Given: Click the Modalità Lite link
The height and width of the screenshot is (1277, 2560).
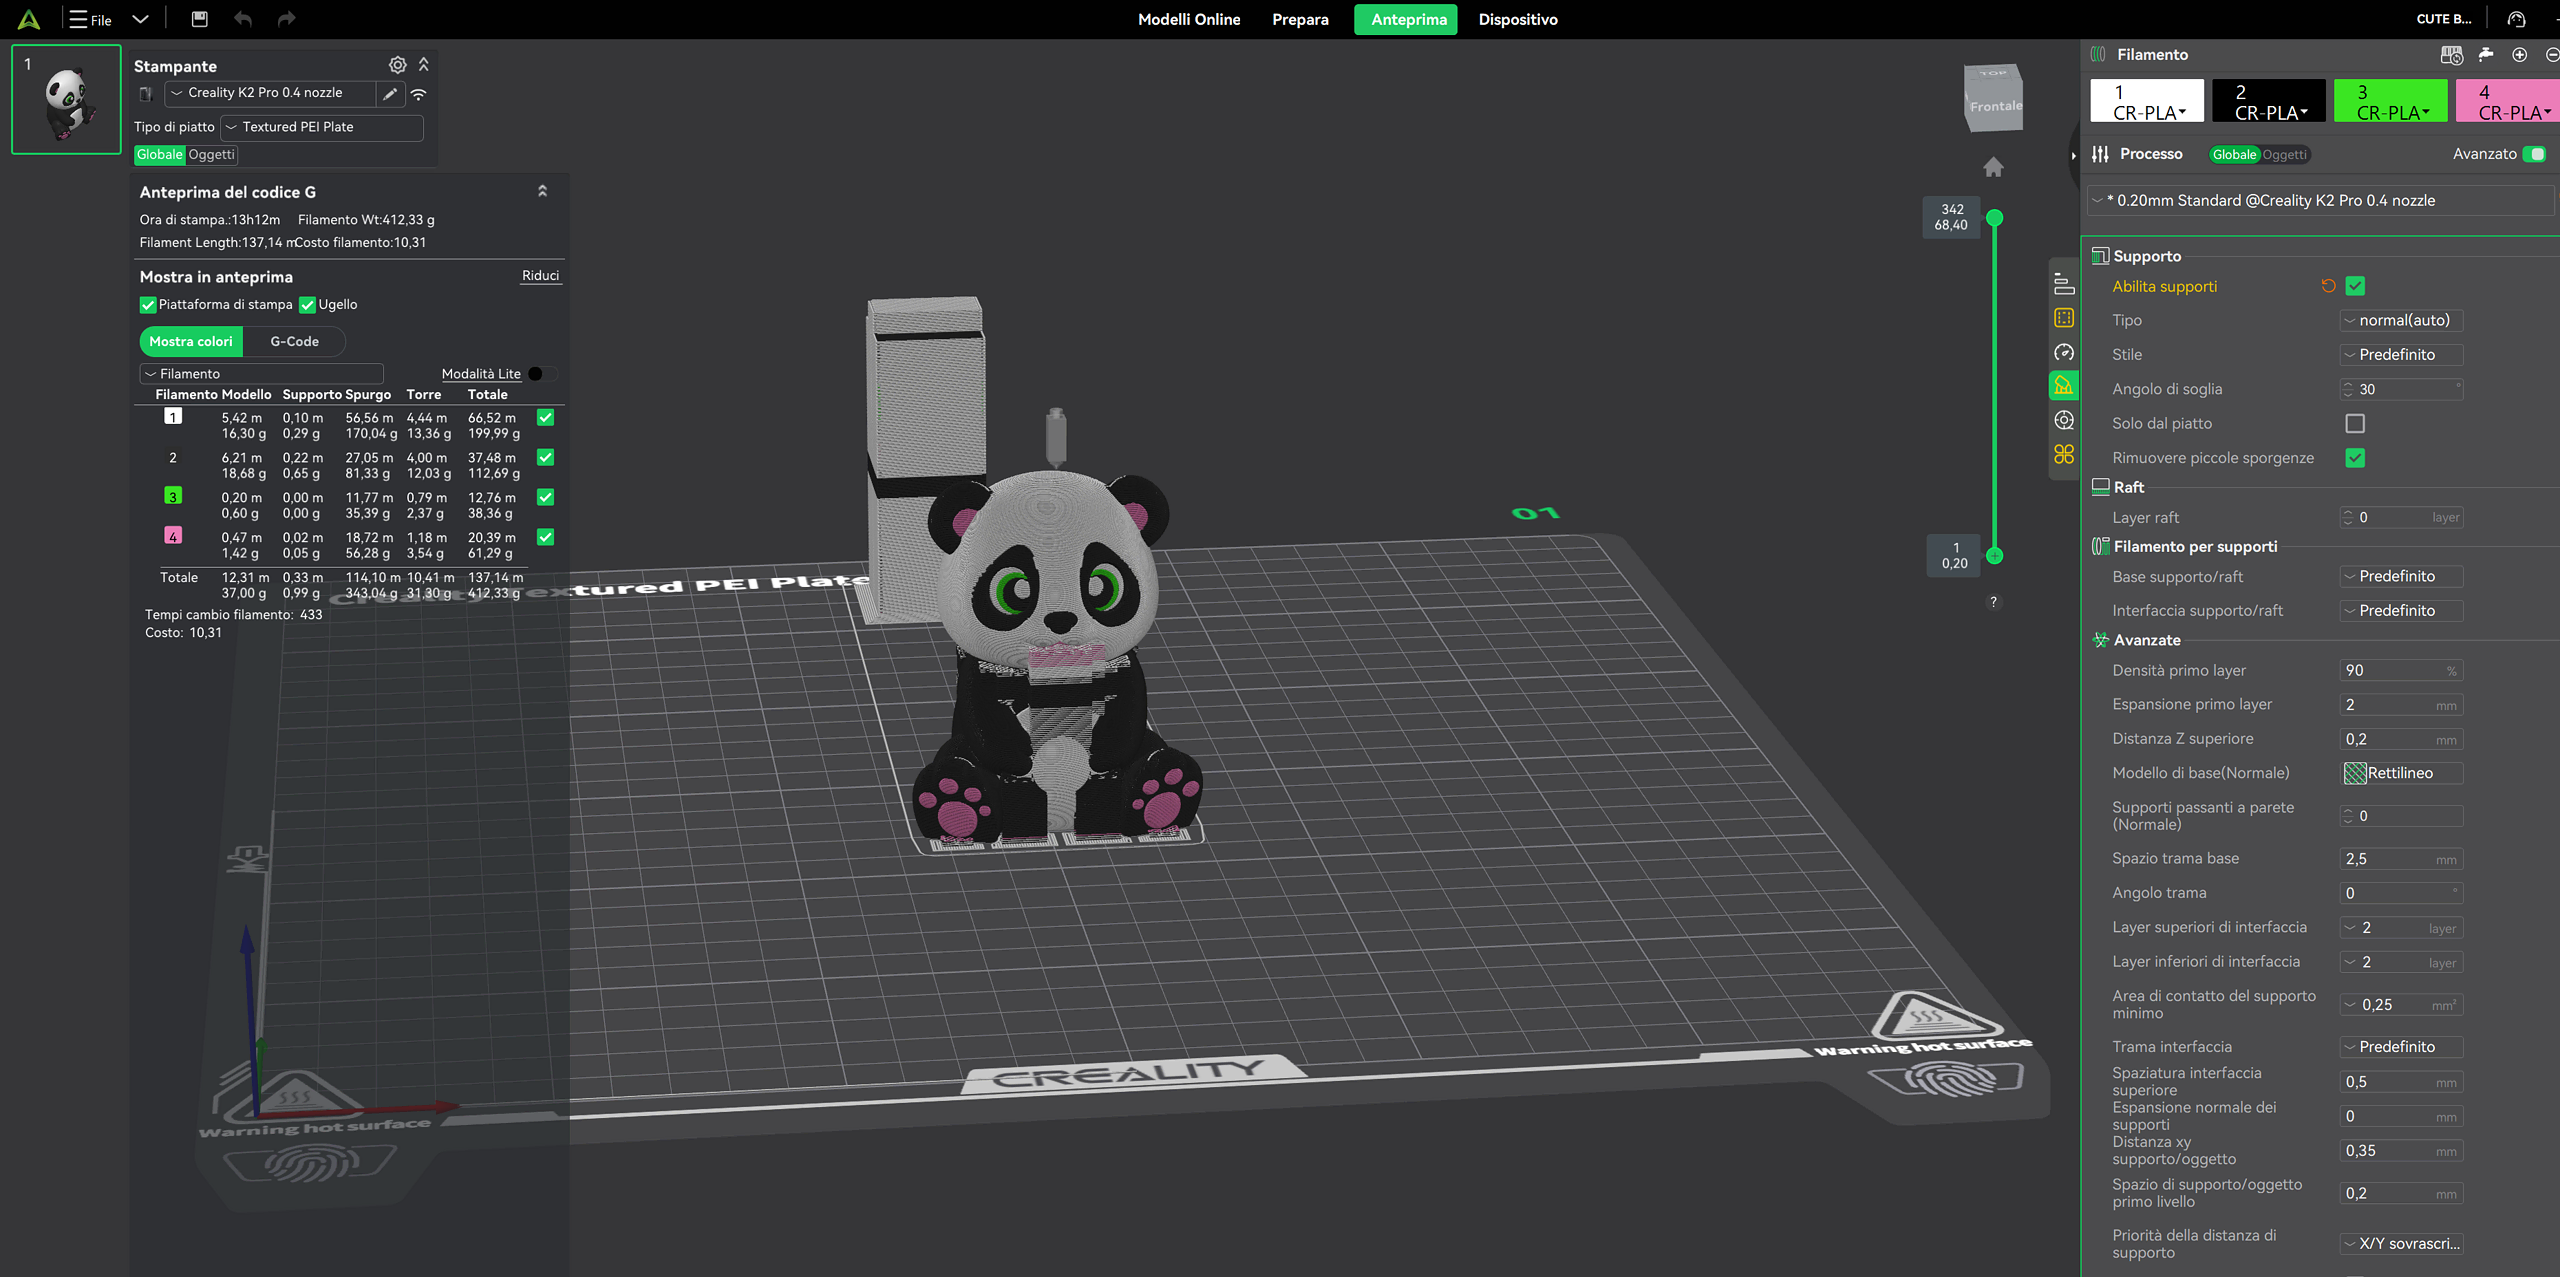Looking at the screenshot, I should coord(481,374).
